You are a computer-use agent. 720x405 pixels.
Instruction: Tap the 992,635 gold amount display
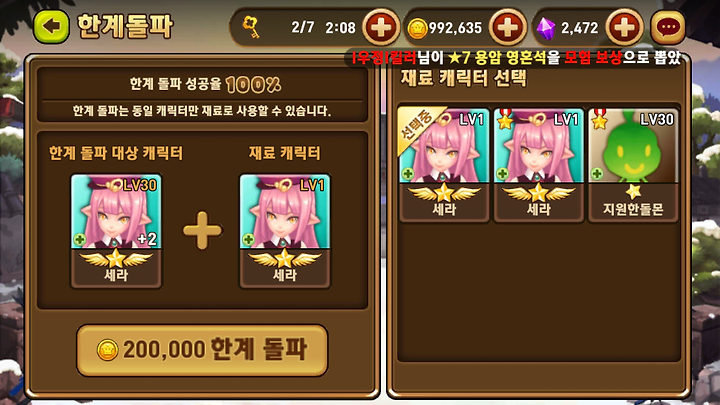pyautogui.click(x=455, y=28)
